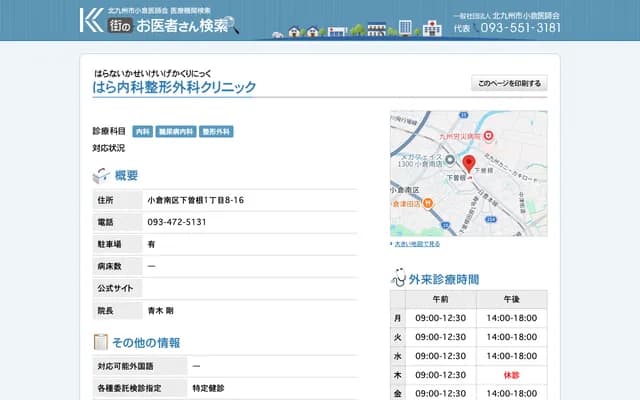Click the 概要 section clipboard icon
Image resolution: width=640 pixels, height=400 pixels.
pos(101,176)
